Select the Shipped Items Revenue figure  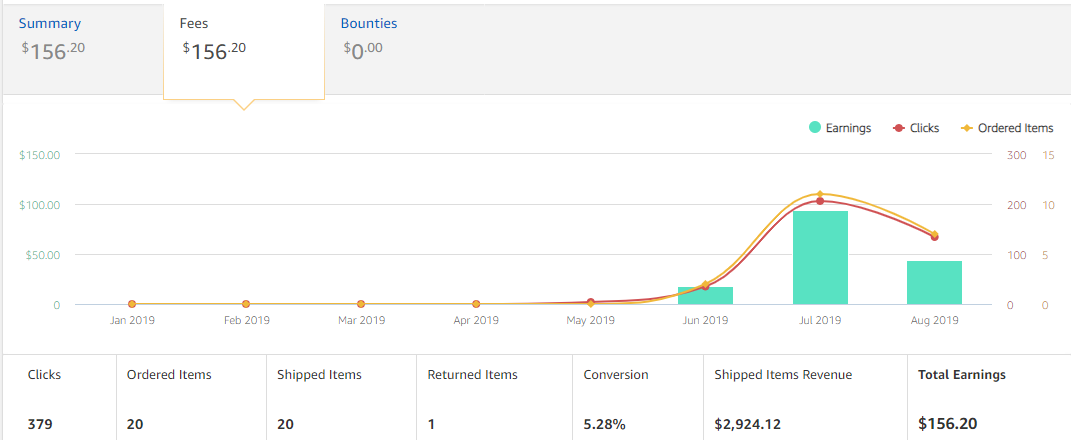[748, 424]
